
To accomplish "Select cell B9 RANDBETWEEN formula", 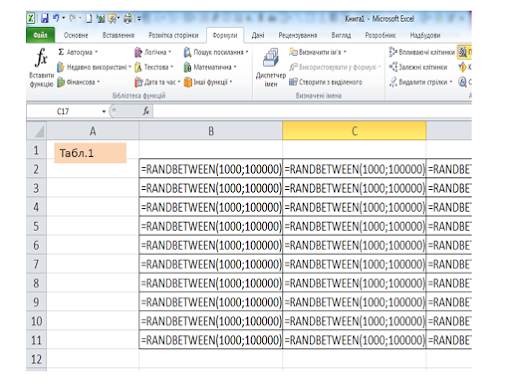I will click(211, 302).
